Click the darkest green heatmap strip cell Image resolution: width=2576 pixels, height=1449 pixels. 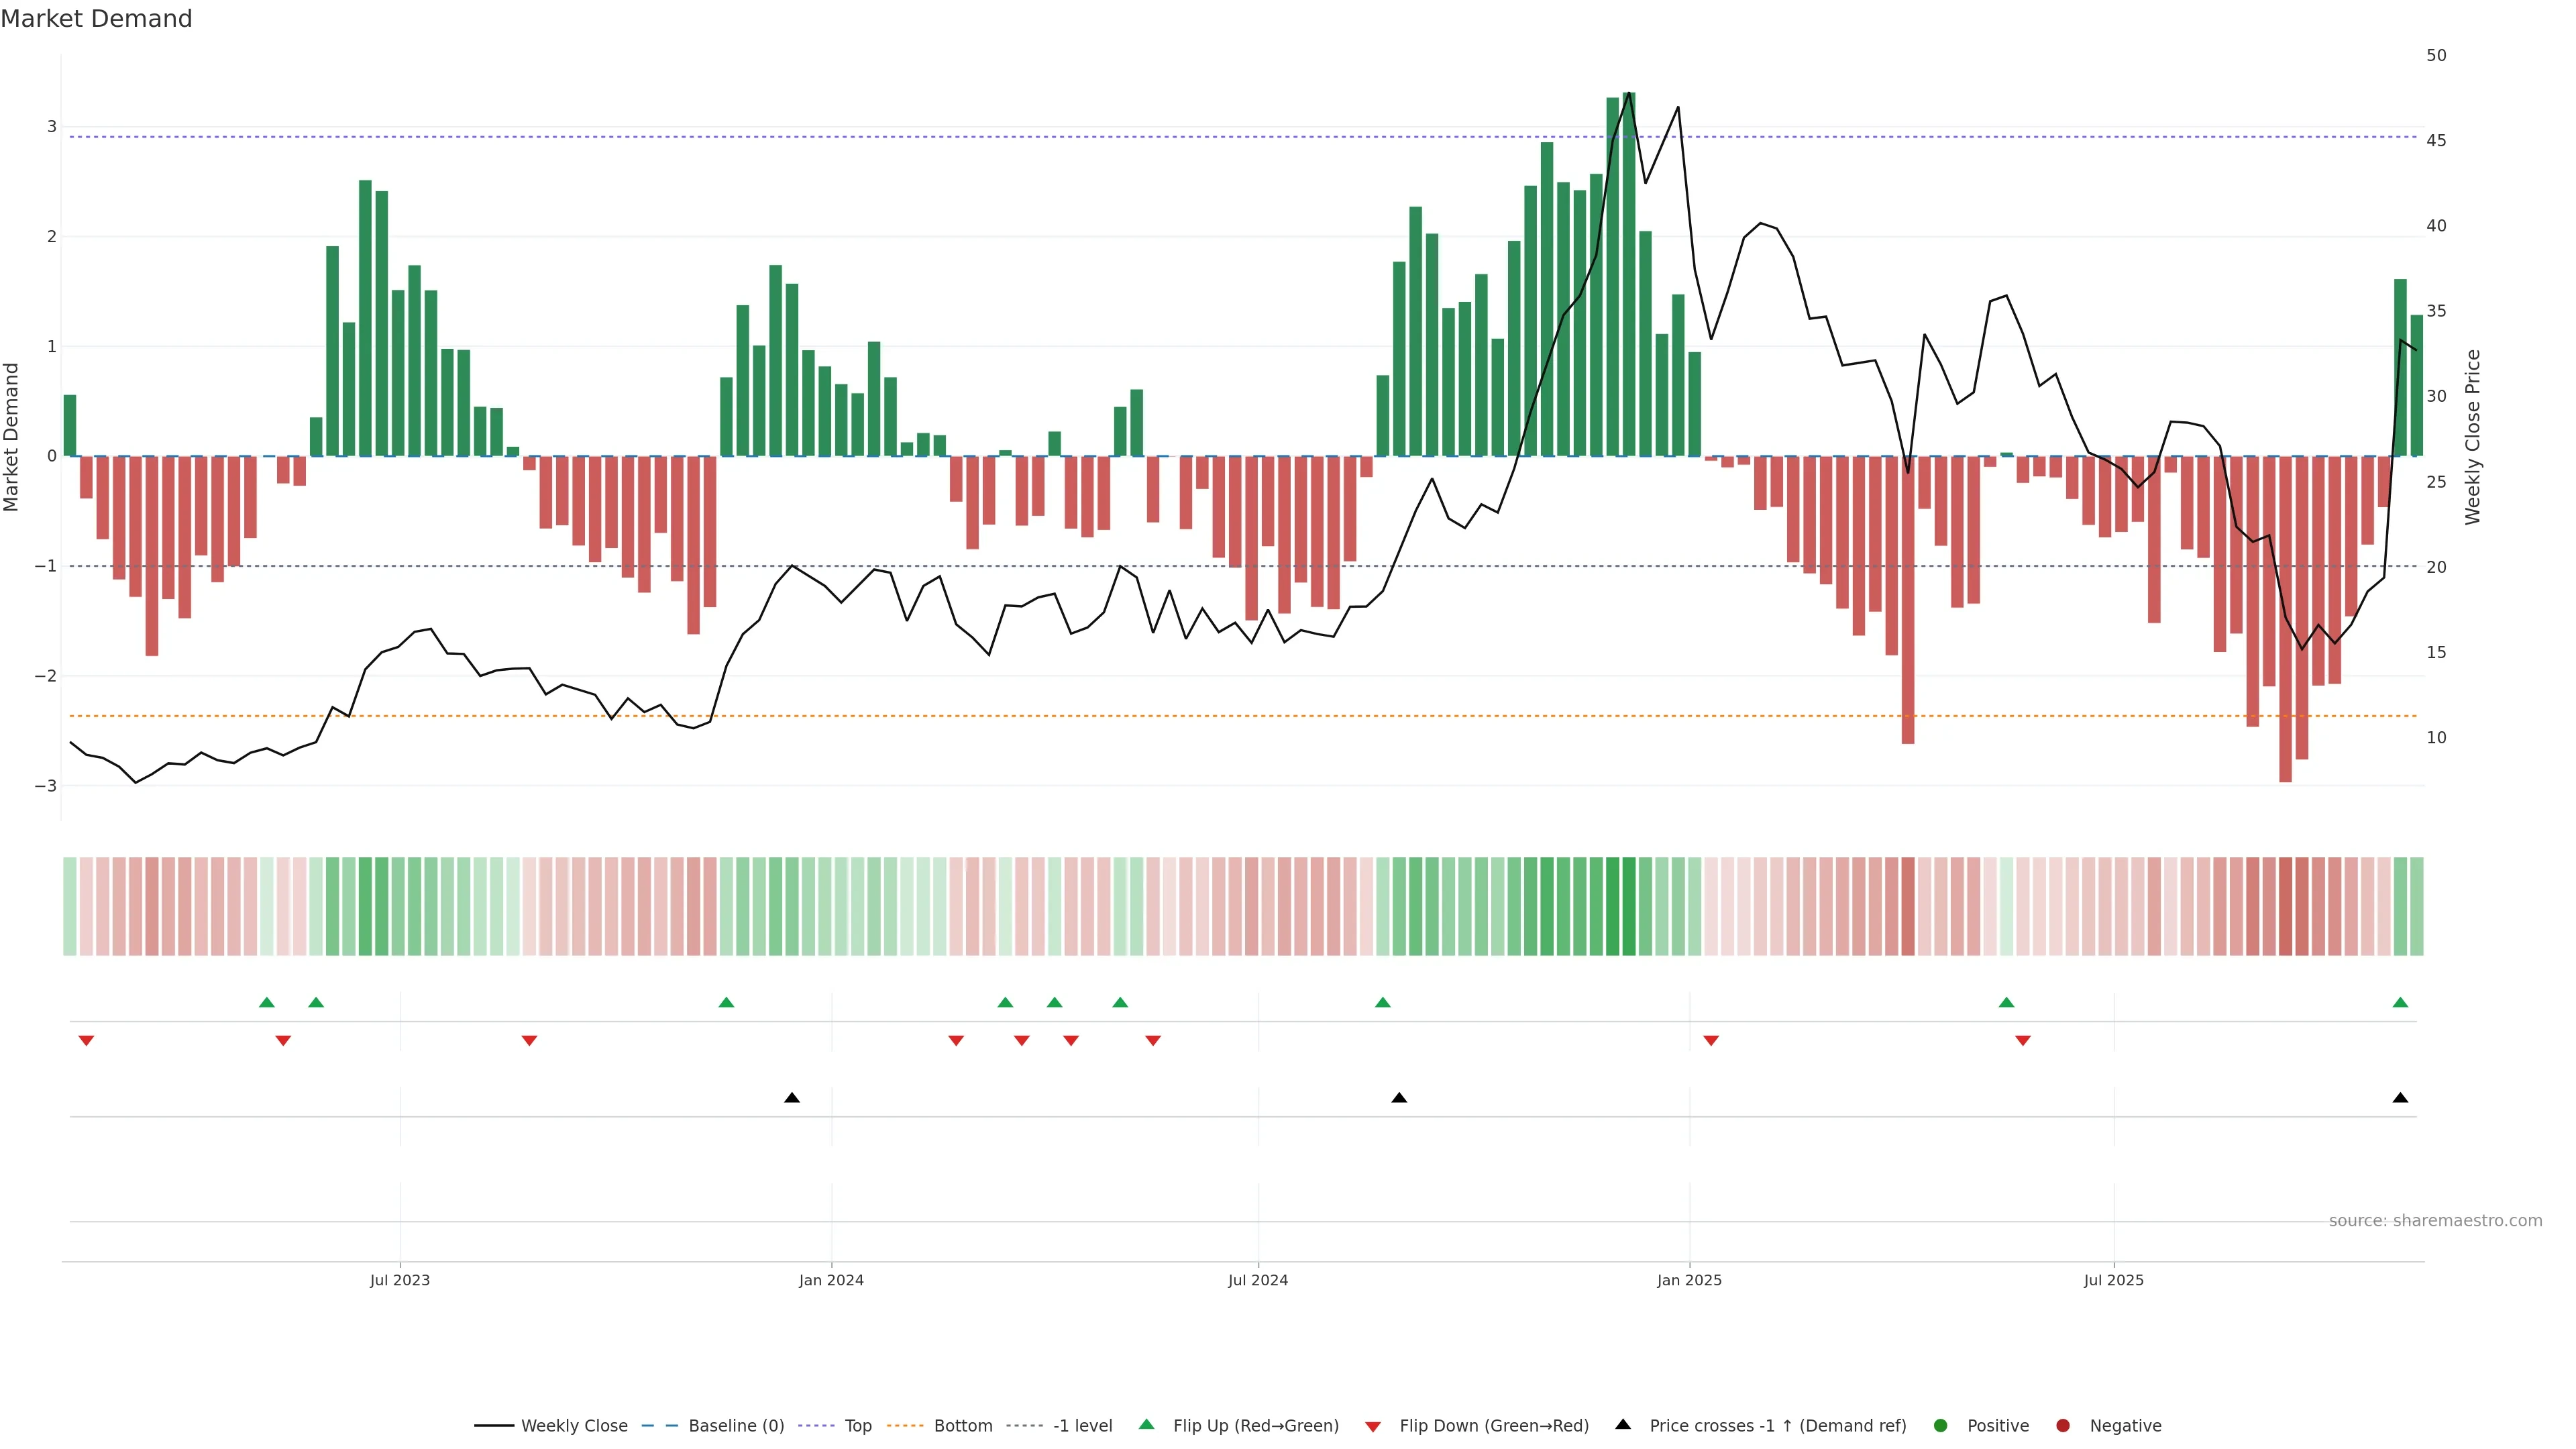(1629, 906)
